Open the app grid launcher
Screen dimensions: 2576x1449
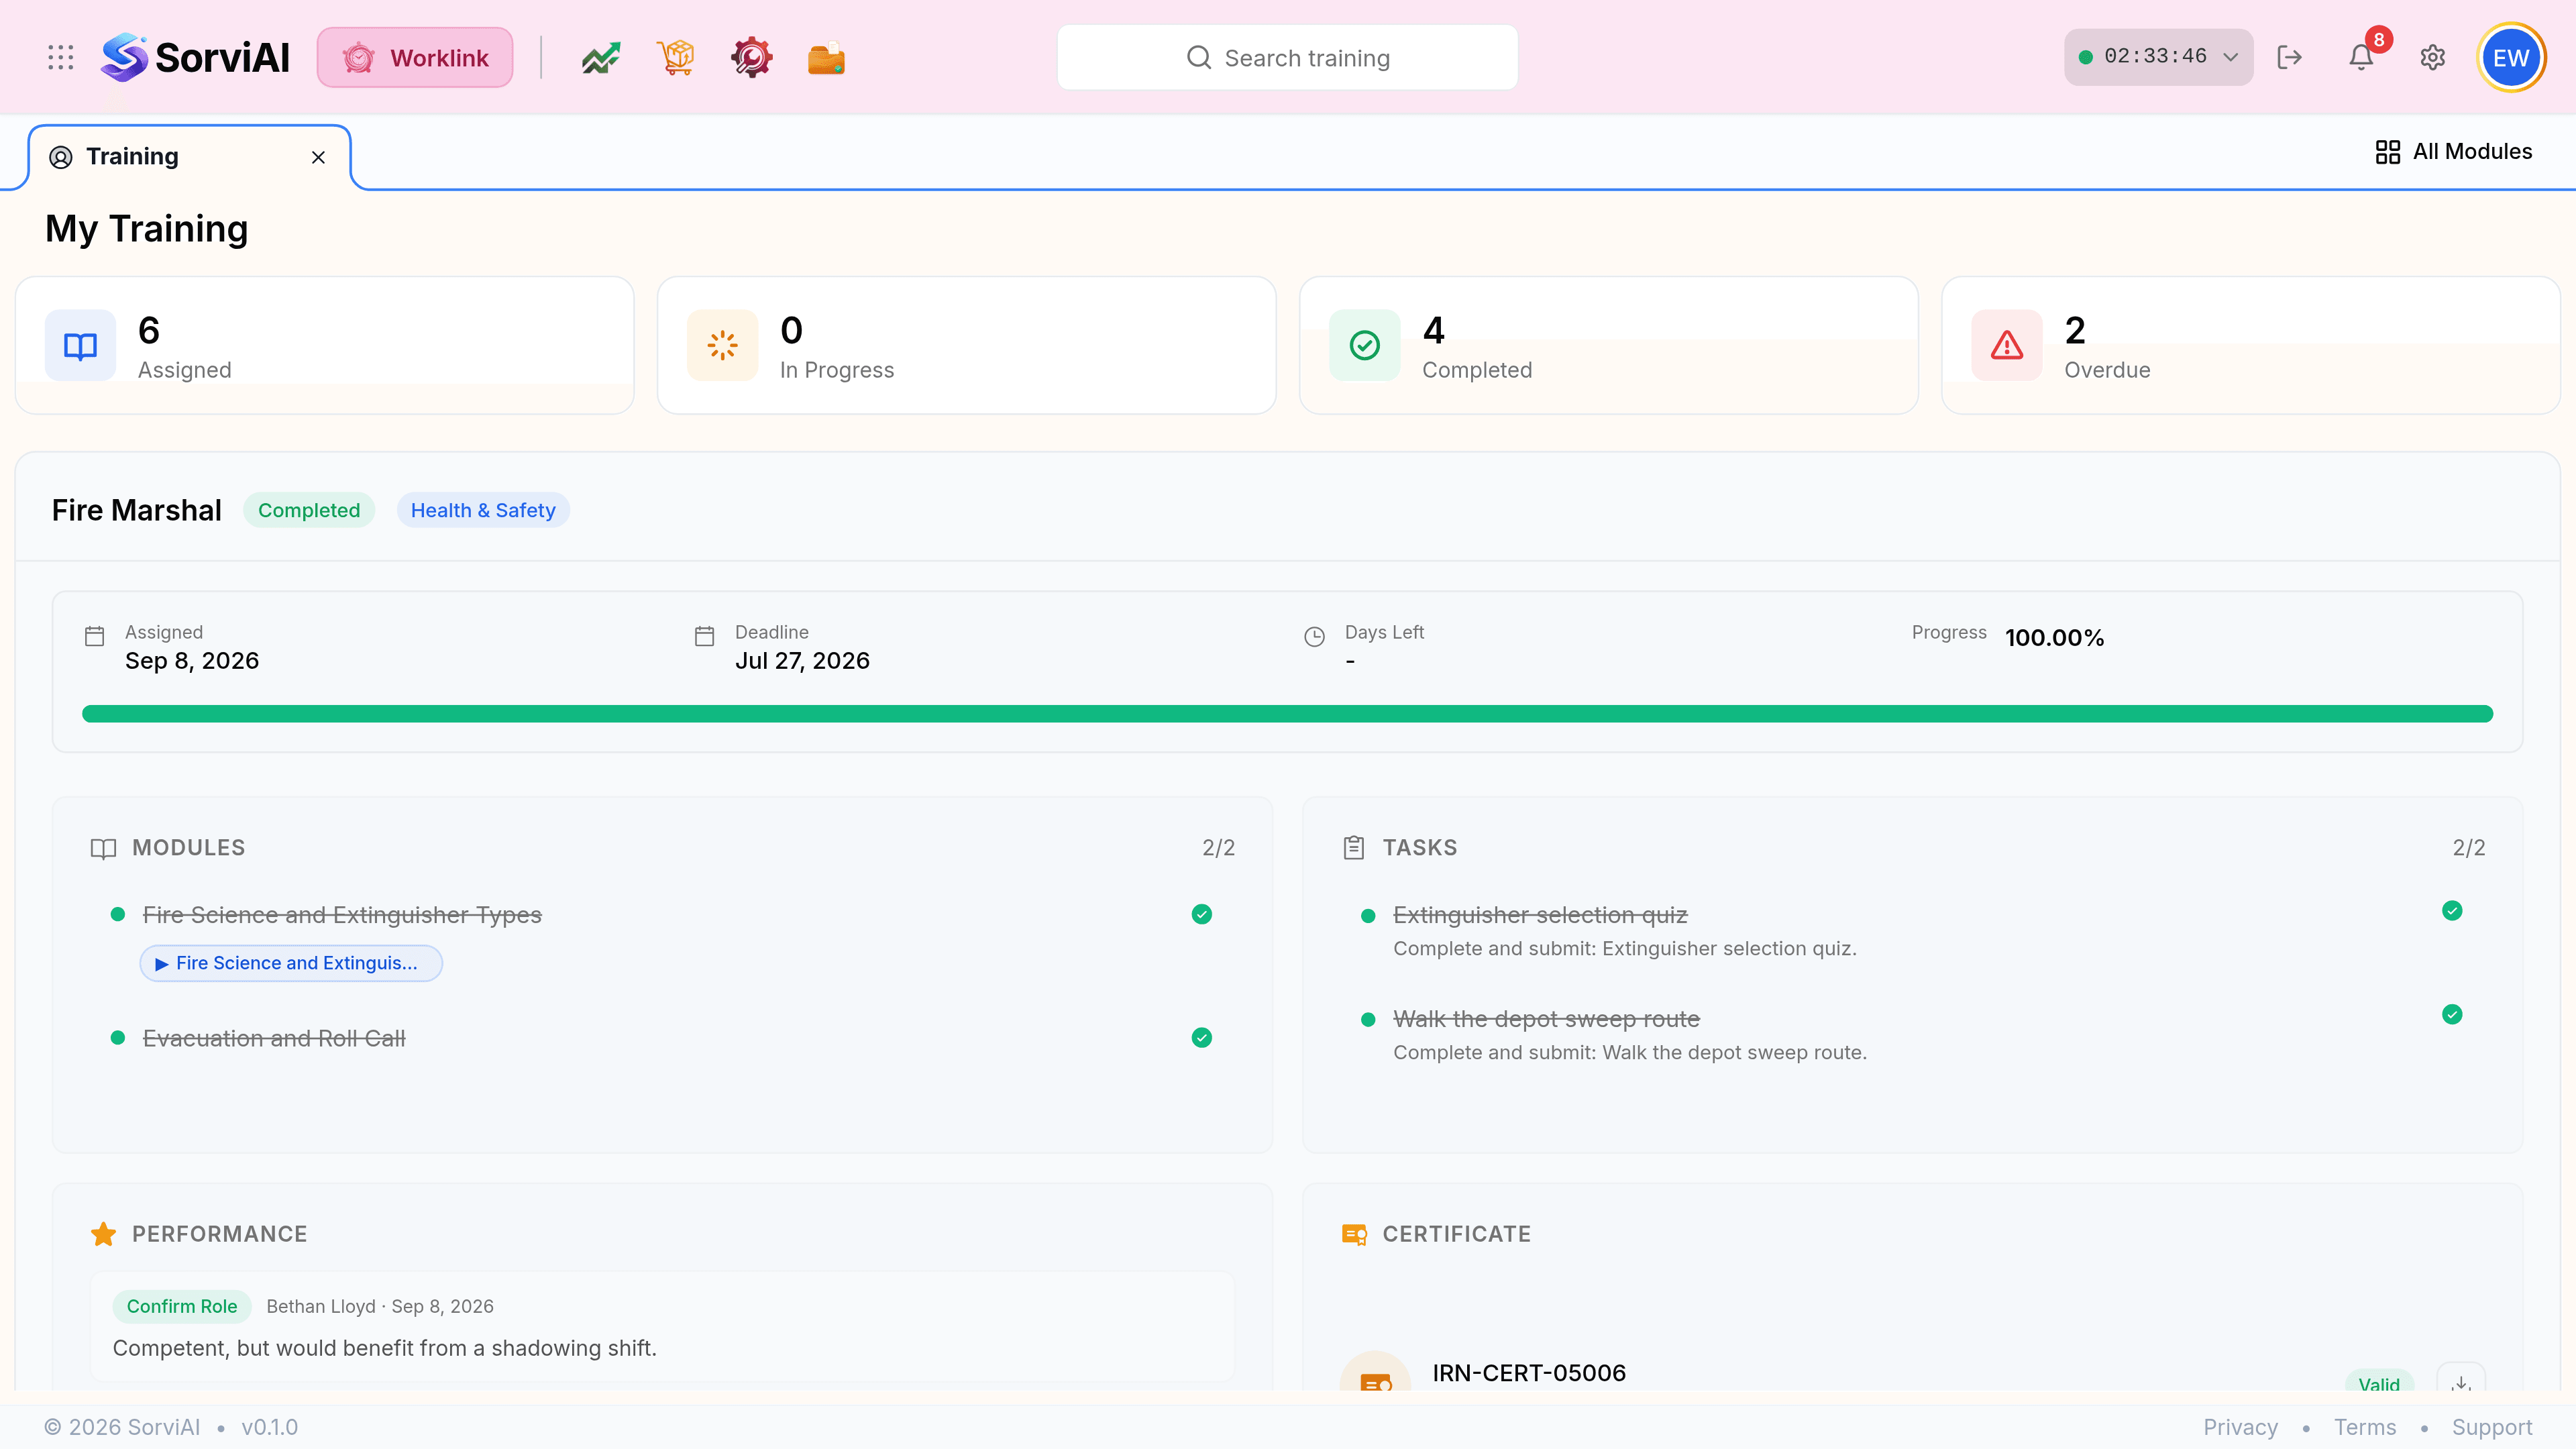[61, 57]
